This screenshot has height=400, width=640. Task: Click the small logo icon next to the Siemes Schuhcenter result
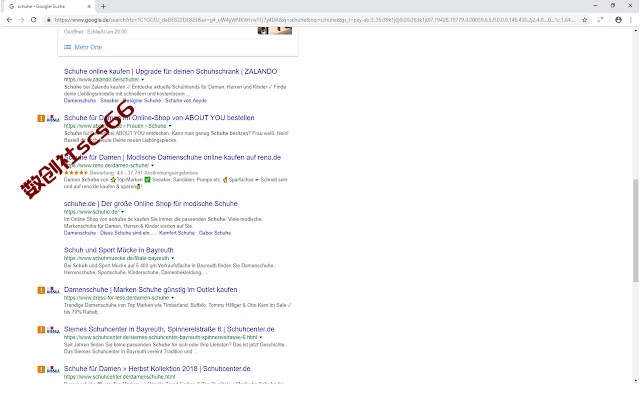point(53,330)
